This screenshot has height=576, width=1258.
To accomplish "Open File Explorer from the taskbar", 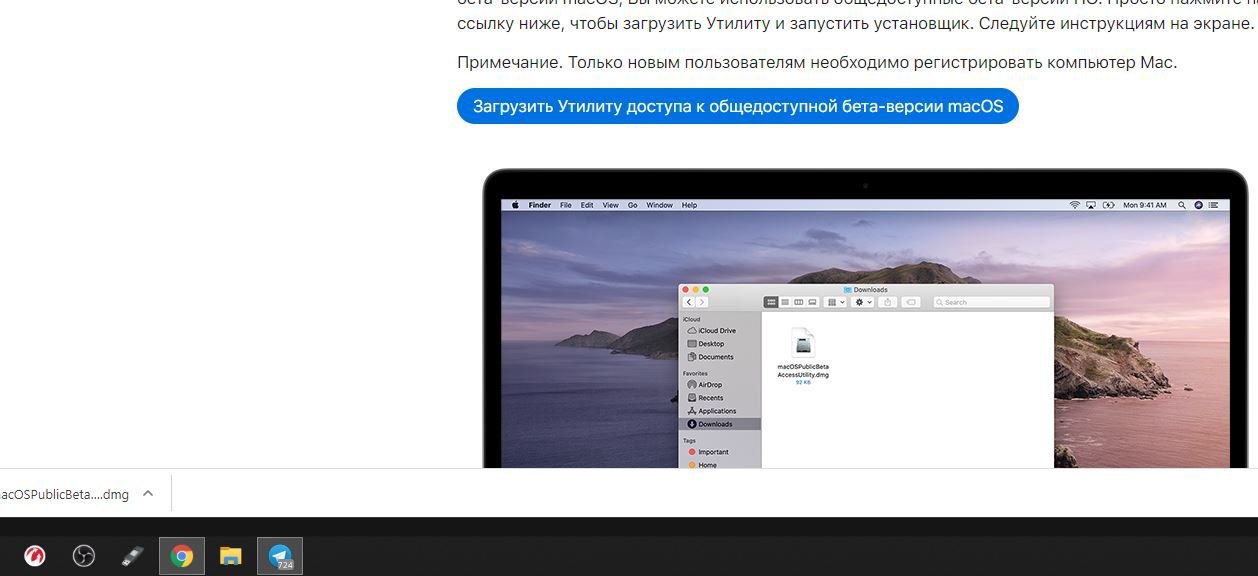I will click(x=231, y=556).
